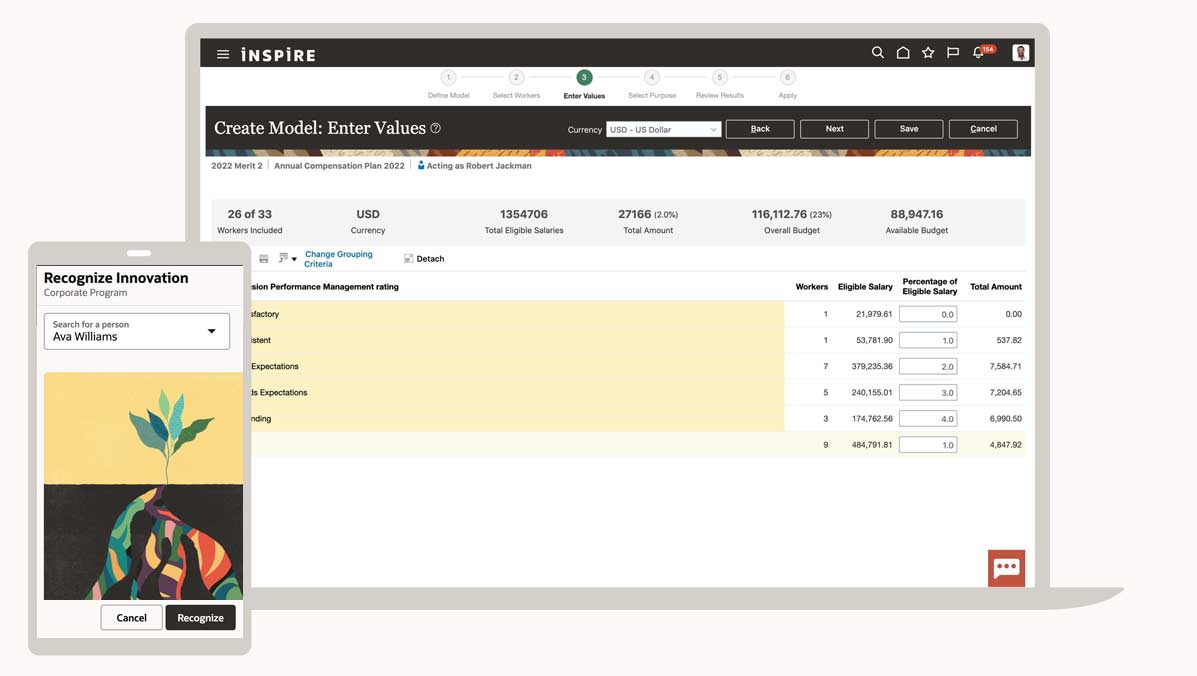Click the Recognize button on the mobile card
This screenshot has height=676, width=1197.
coord(200,618)
